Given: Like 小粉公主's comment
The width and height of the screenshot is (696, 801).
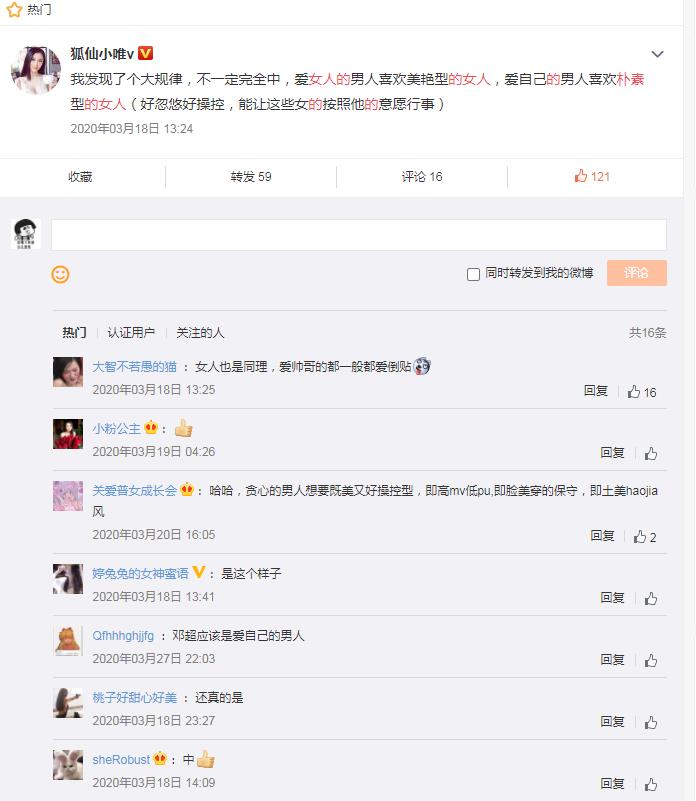Looking at the screenshot, I should [651, 453].
